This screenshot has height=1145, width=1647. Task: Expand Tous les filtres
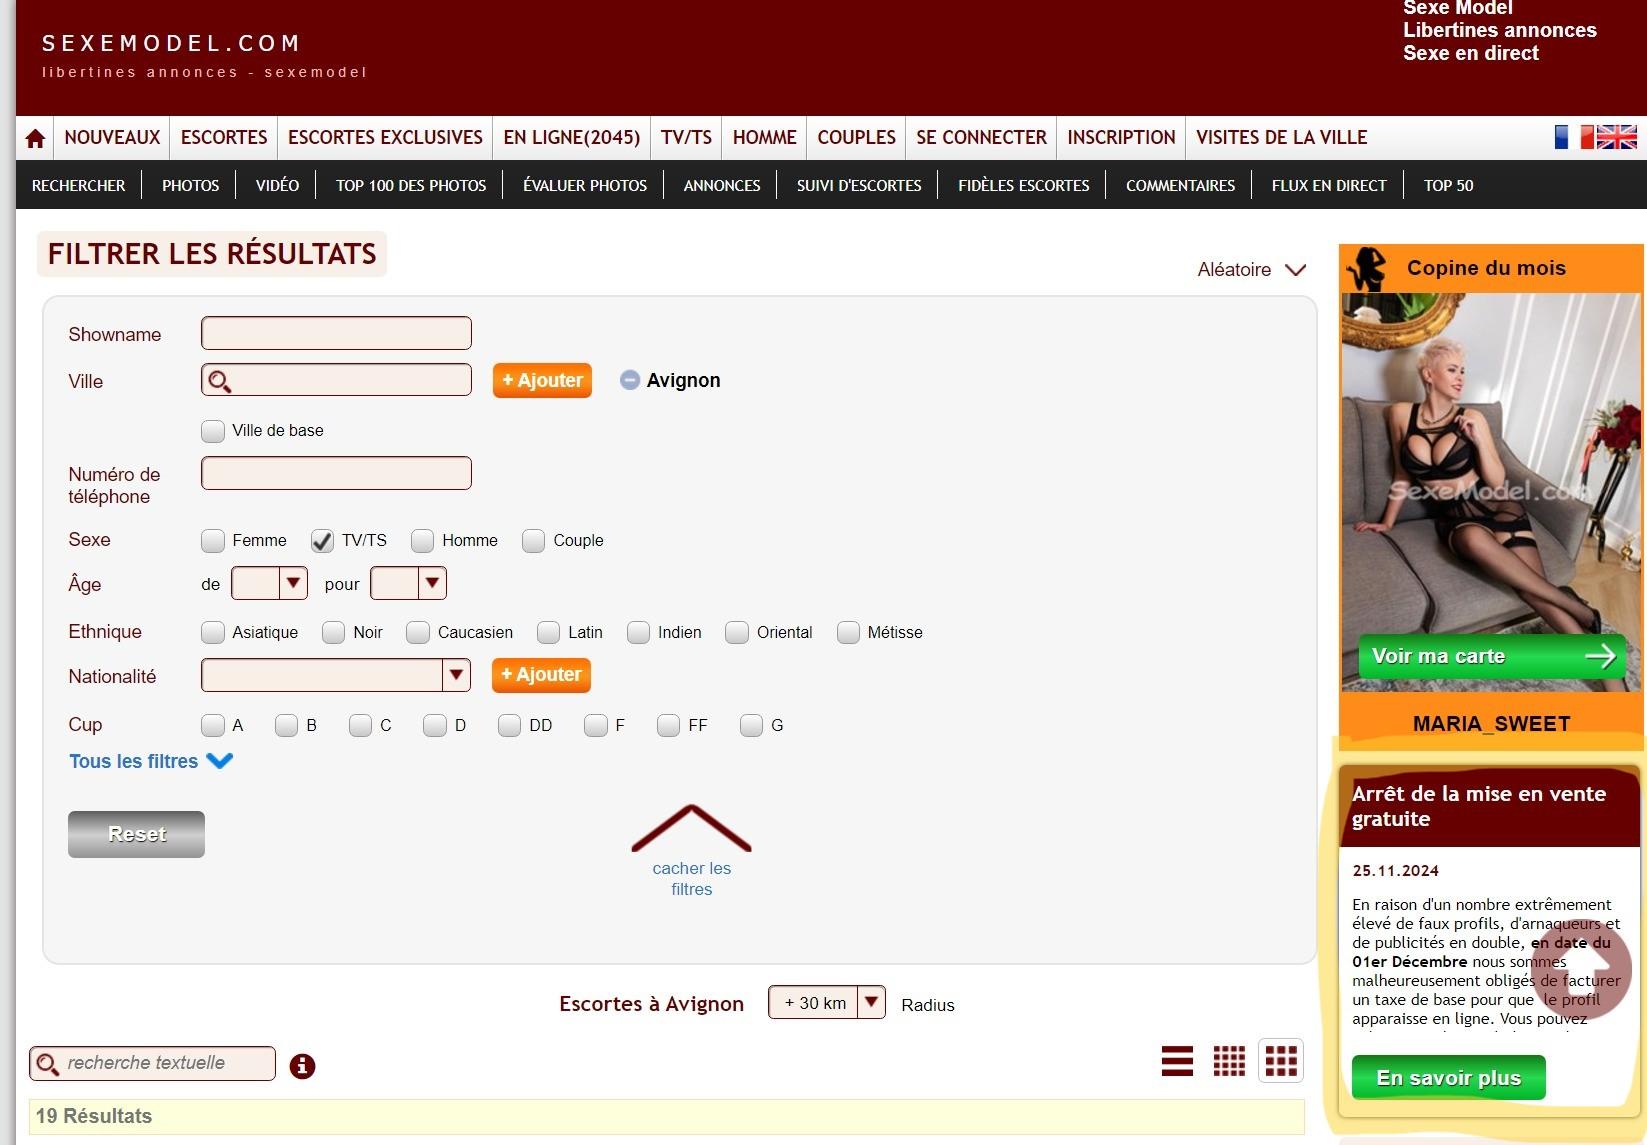tap(150, 761)
